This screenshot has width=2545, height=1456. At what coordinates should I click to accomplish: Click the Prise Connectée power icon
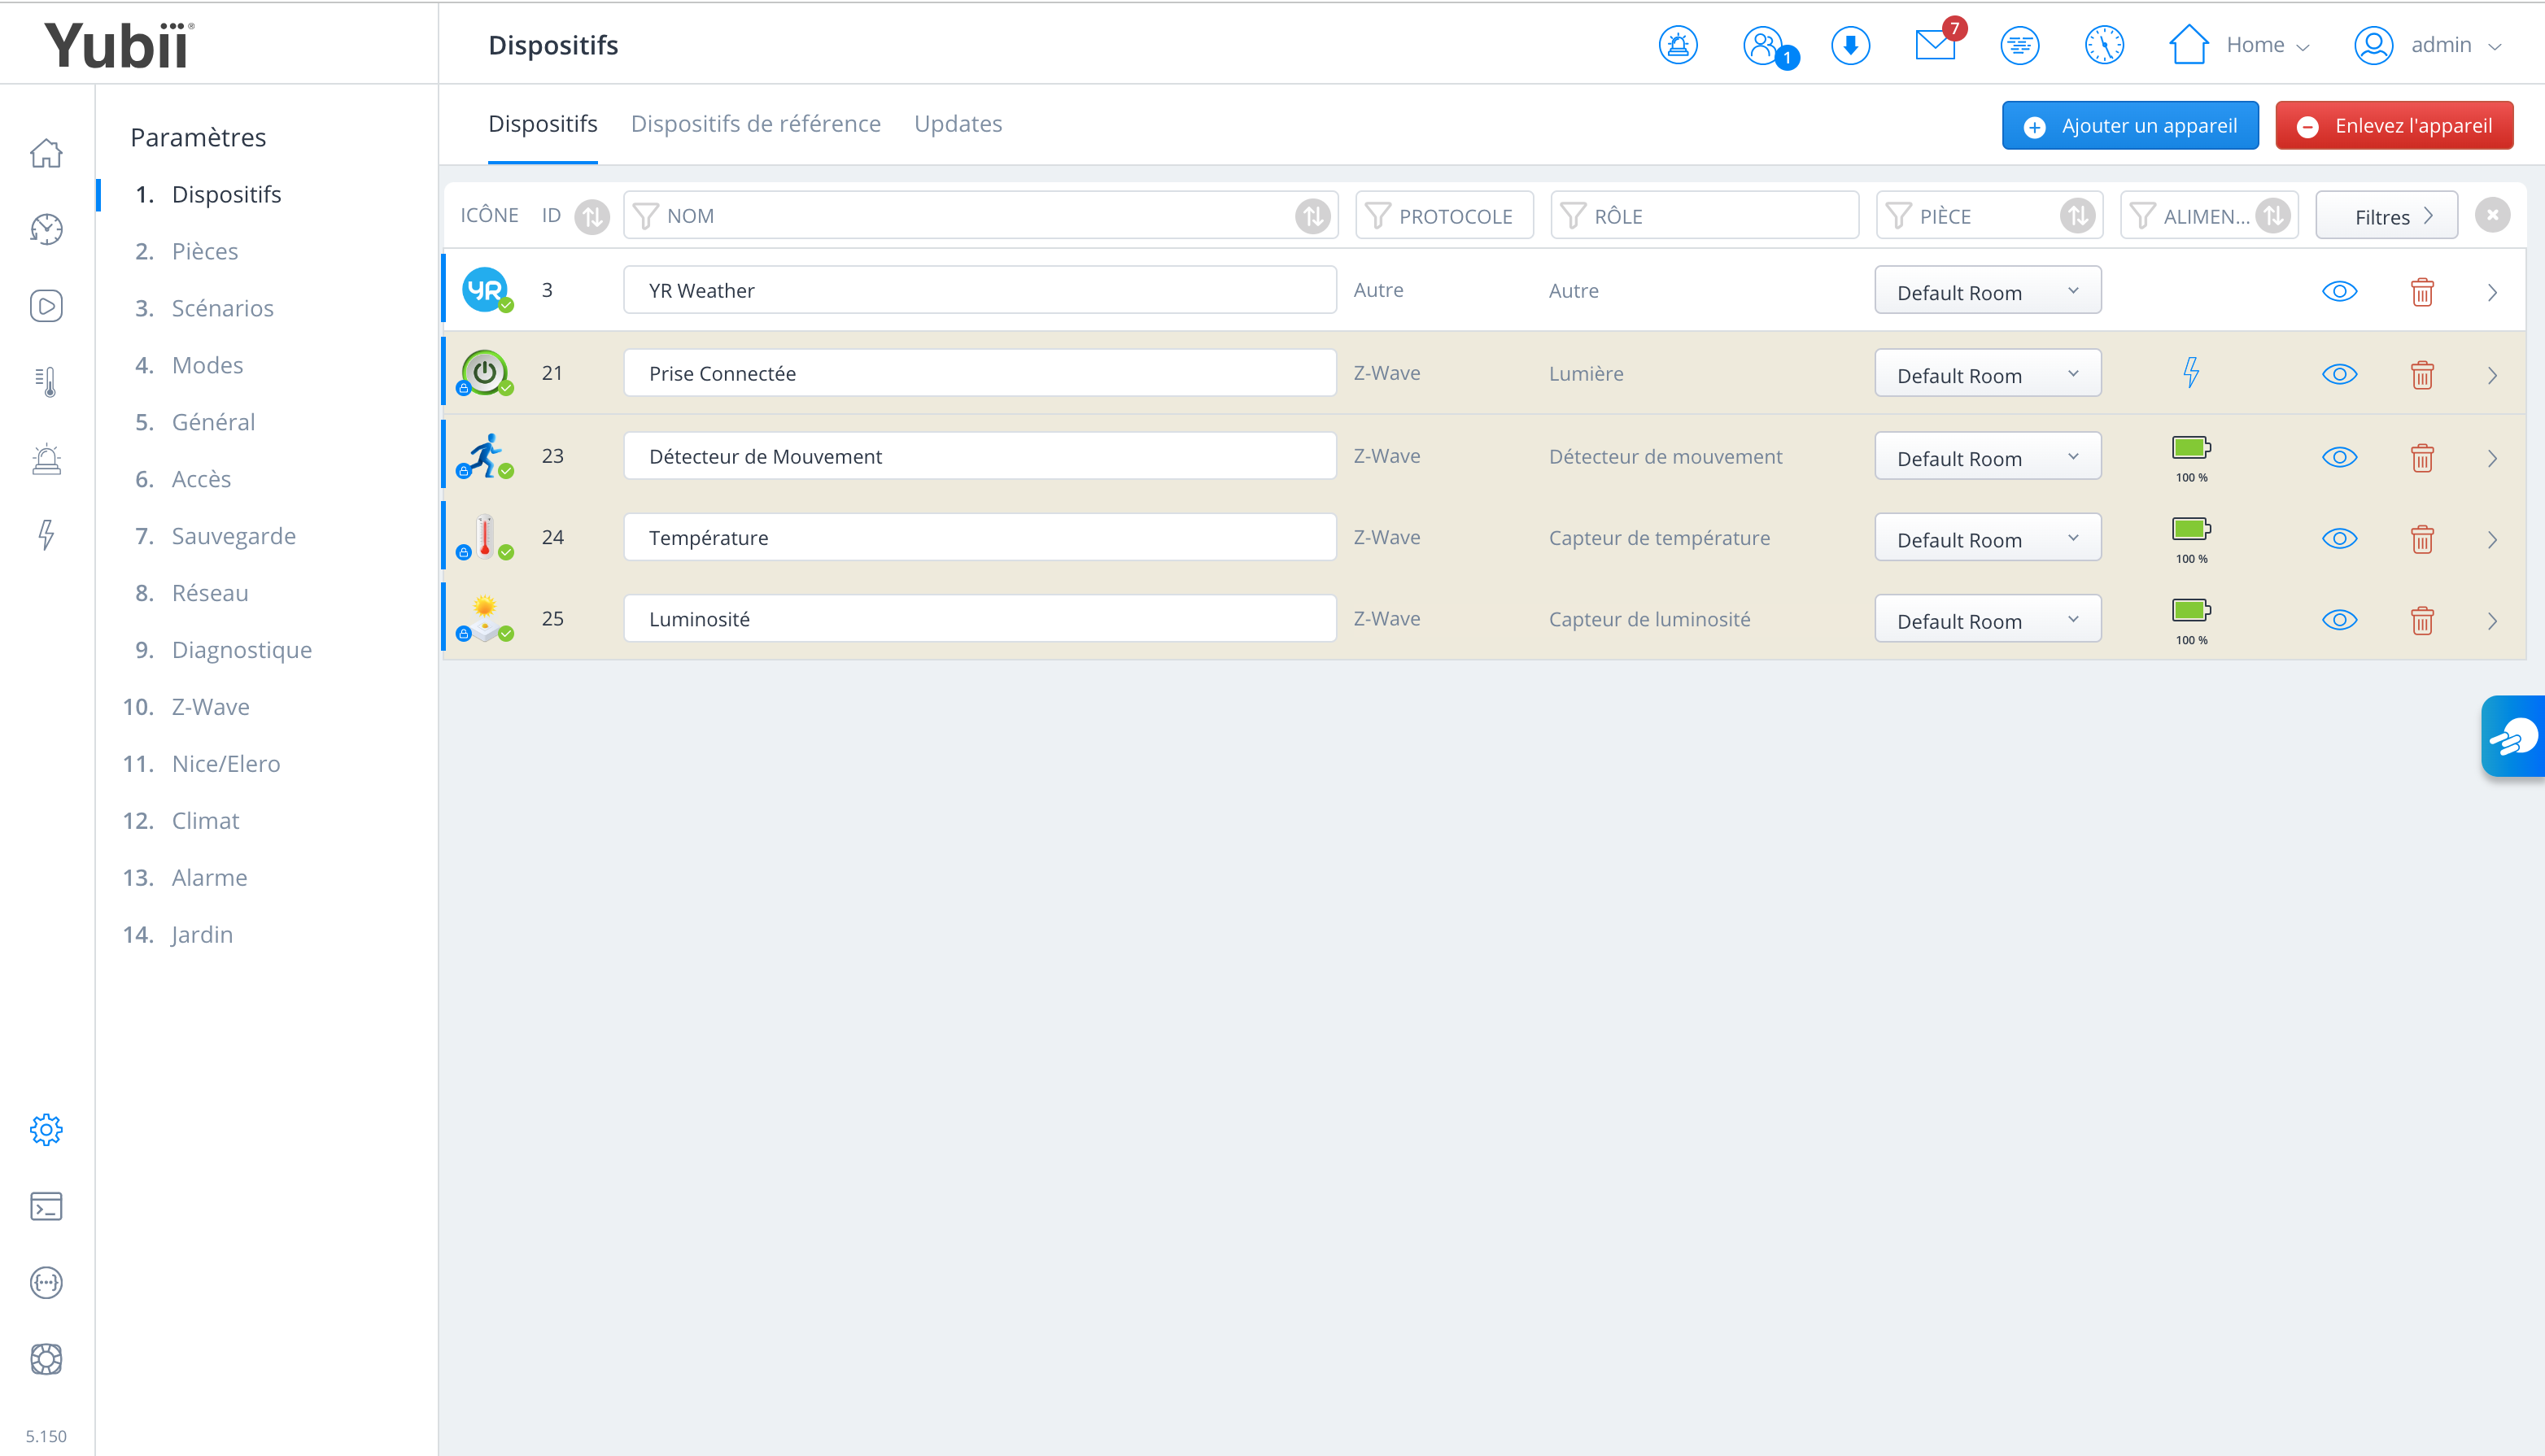[x=486, y=373]
